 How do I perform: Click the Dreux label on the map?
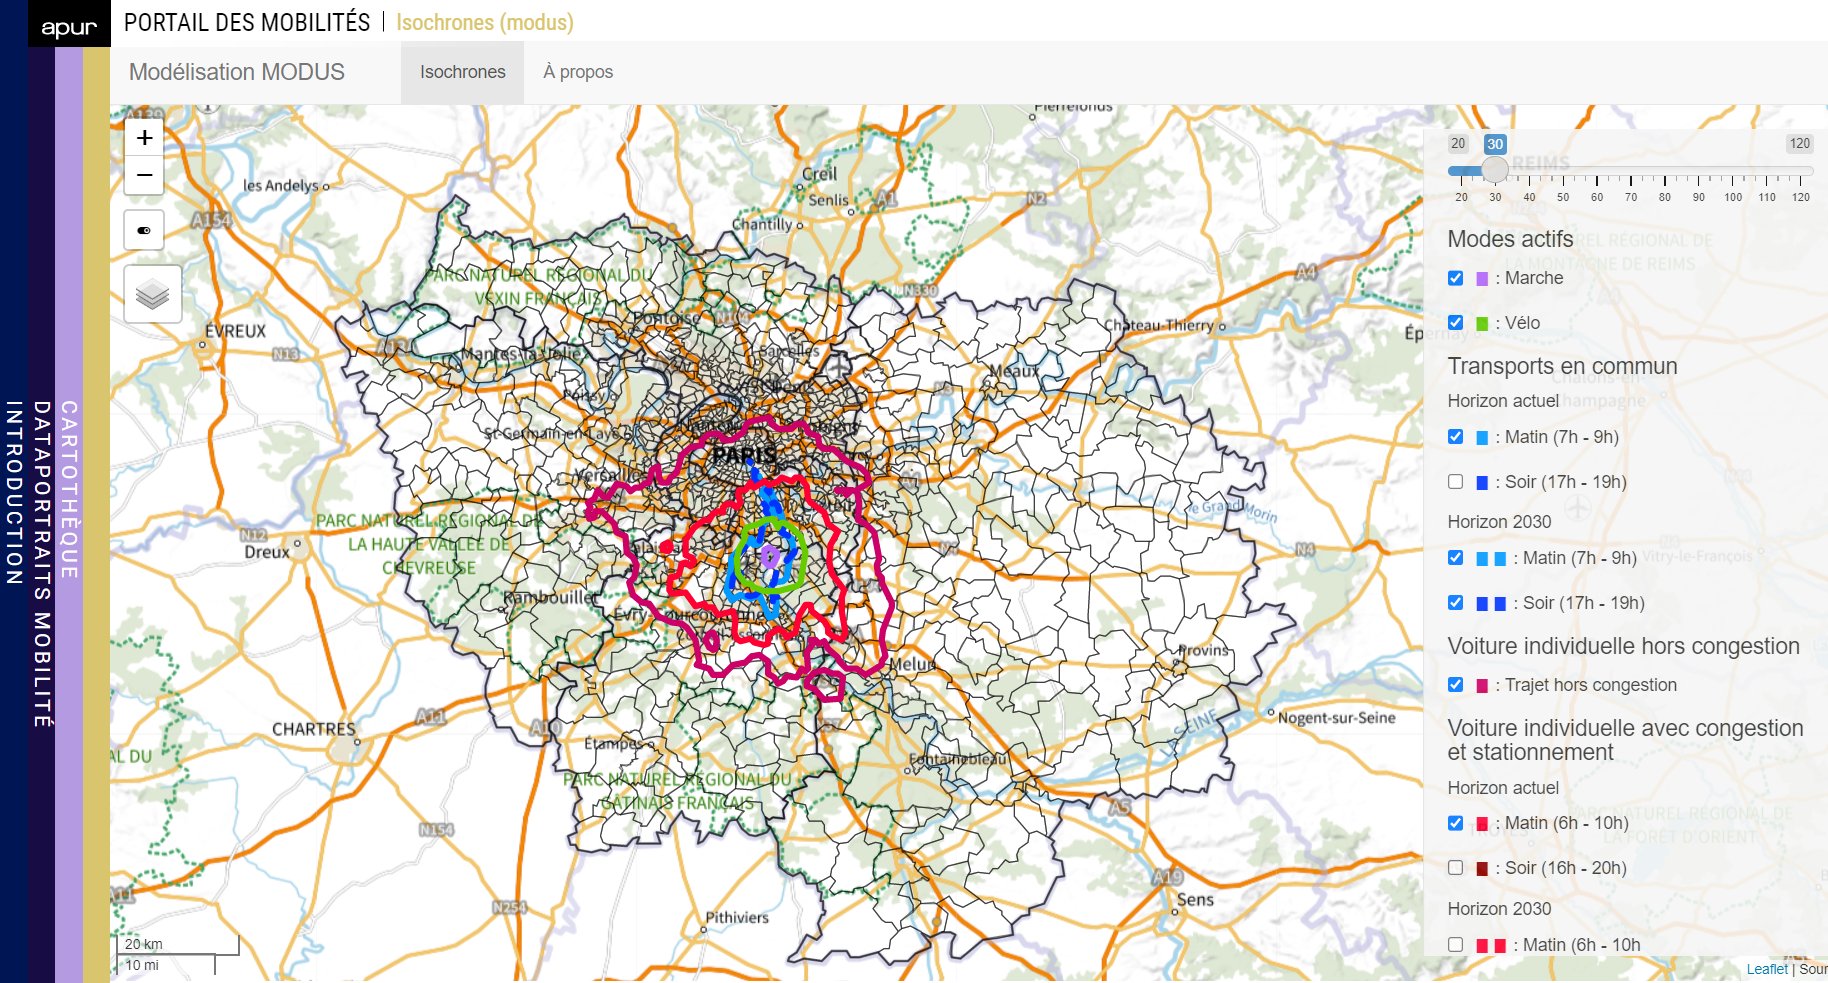(267, 552)
